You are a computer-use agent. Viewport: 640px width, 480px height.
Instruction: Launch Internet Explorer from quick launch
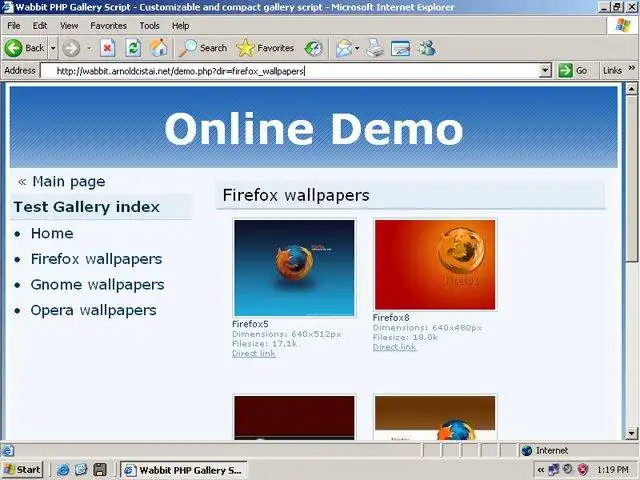(63, 470)
